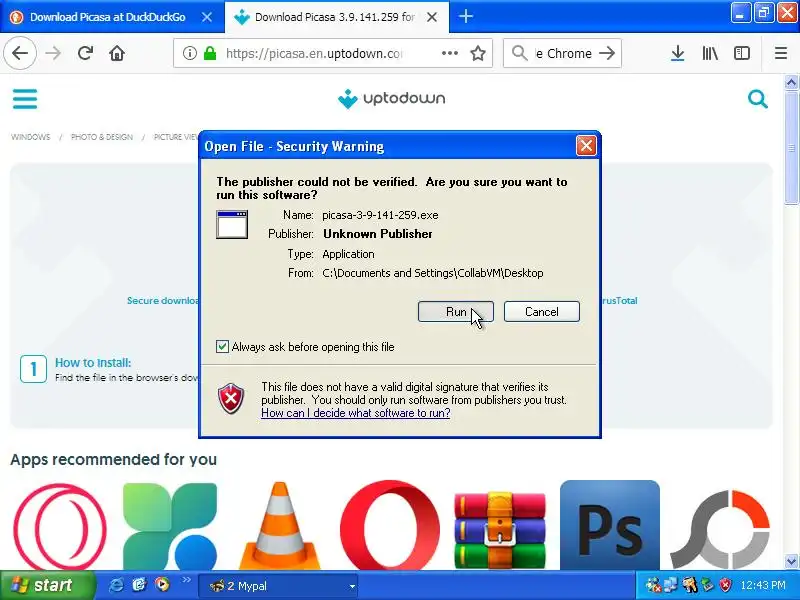Screen dimensions: 800x600
Task: Go back with the browser back arrow
Action: pyautogui.click(x=20, y=53)
